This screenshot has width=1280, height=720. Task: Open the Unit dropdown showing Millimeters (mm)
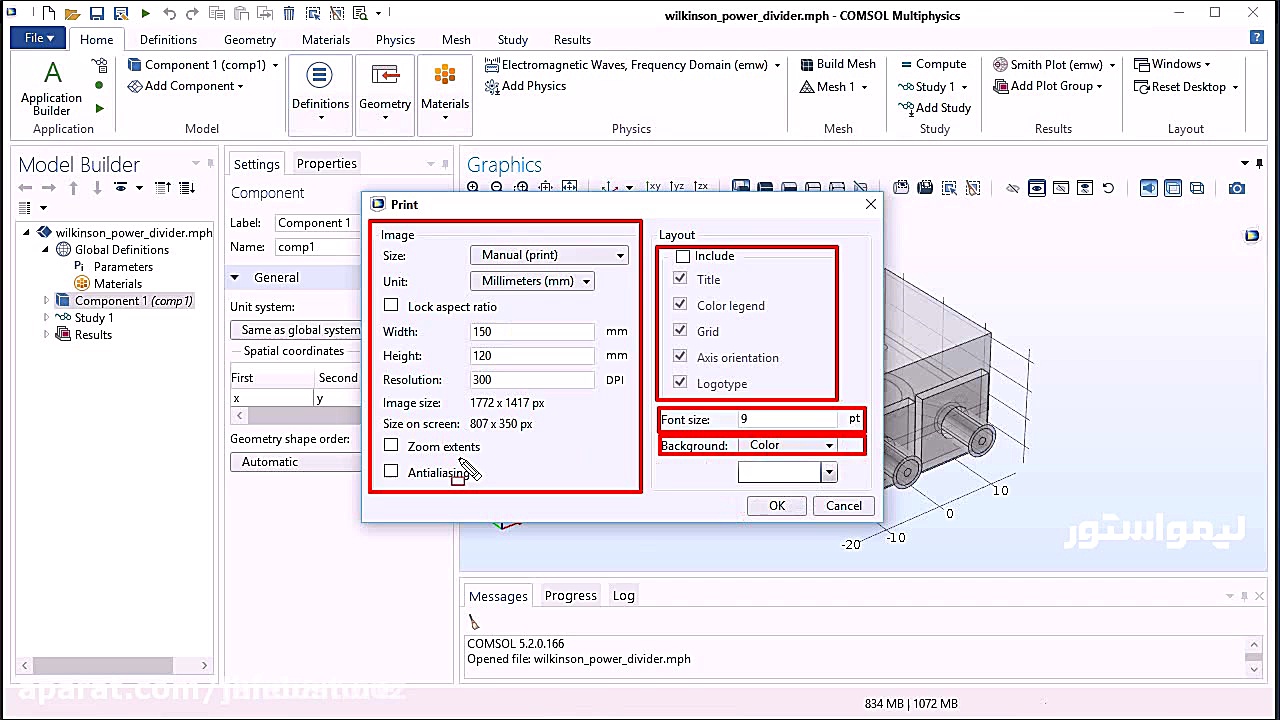coord(532,282)
